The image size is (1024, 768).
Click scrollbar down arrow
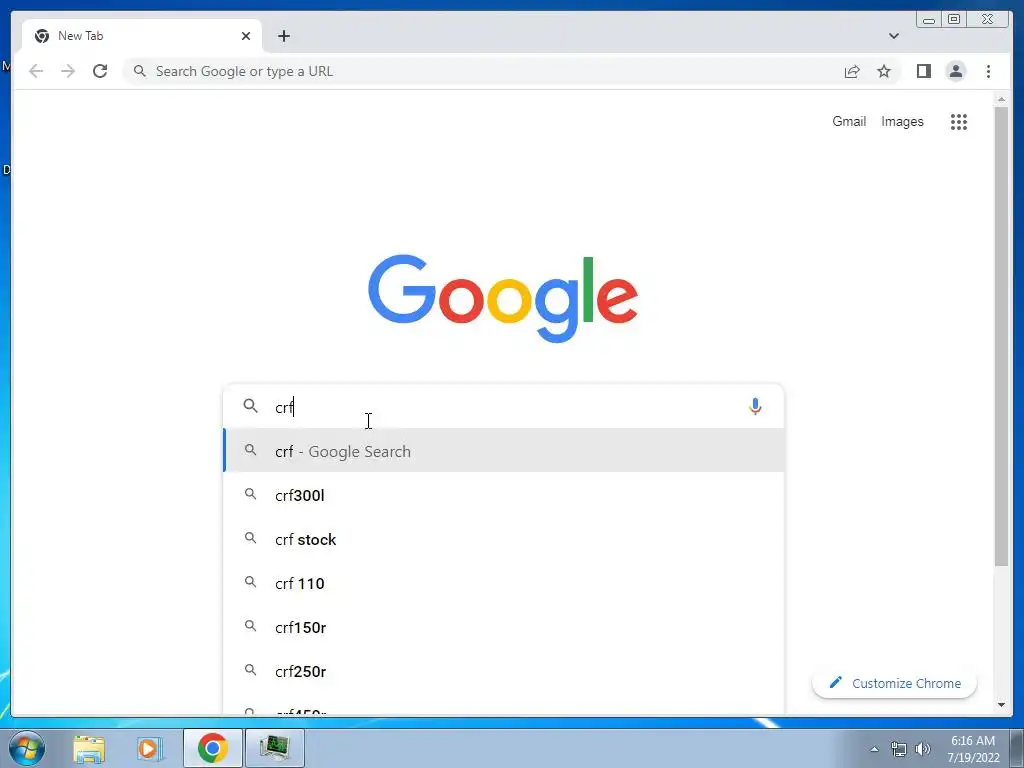coord(1001,705)
